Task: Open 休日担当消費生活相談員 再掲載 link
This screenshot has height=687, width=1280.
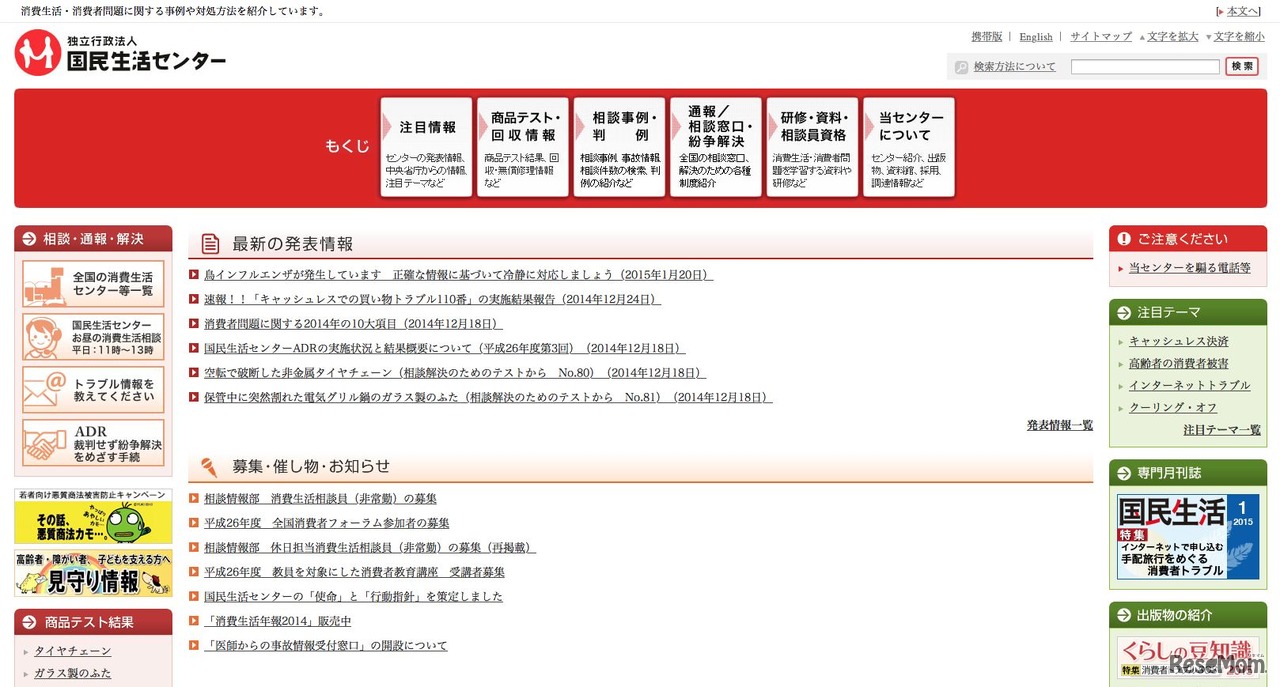Action: (370, 548)
